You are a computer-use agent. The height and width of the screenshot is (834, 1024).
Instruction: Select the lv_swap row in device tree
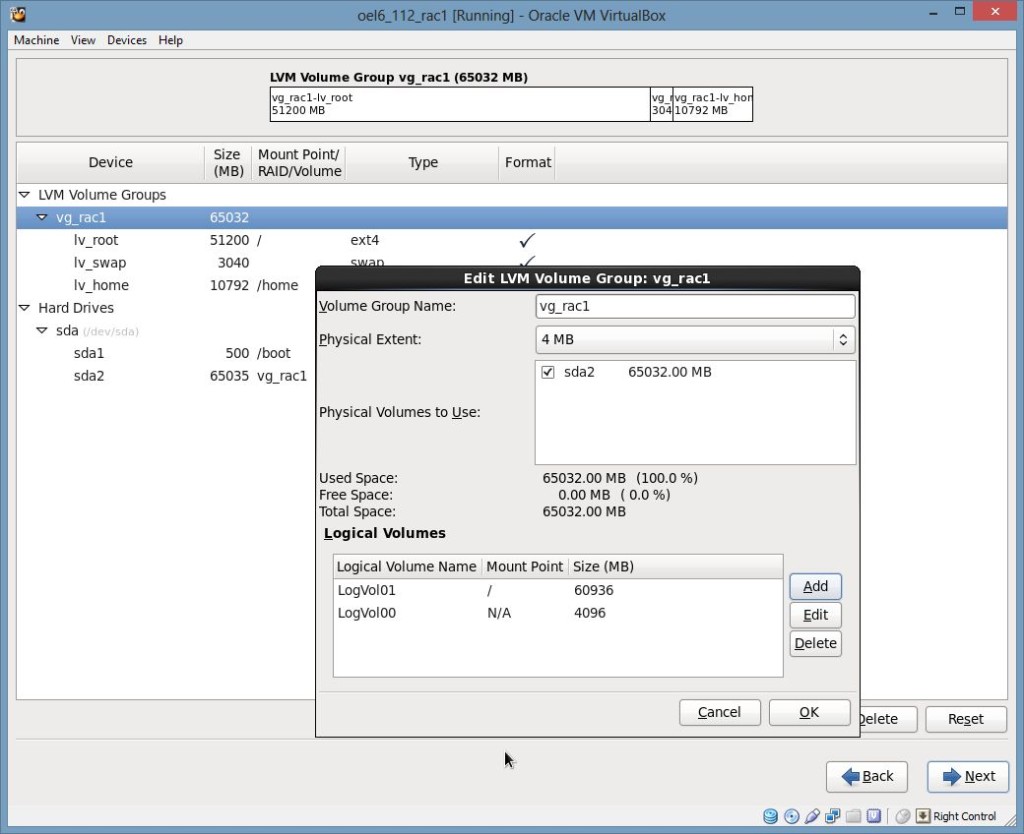[x=166, y=263]
